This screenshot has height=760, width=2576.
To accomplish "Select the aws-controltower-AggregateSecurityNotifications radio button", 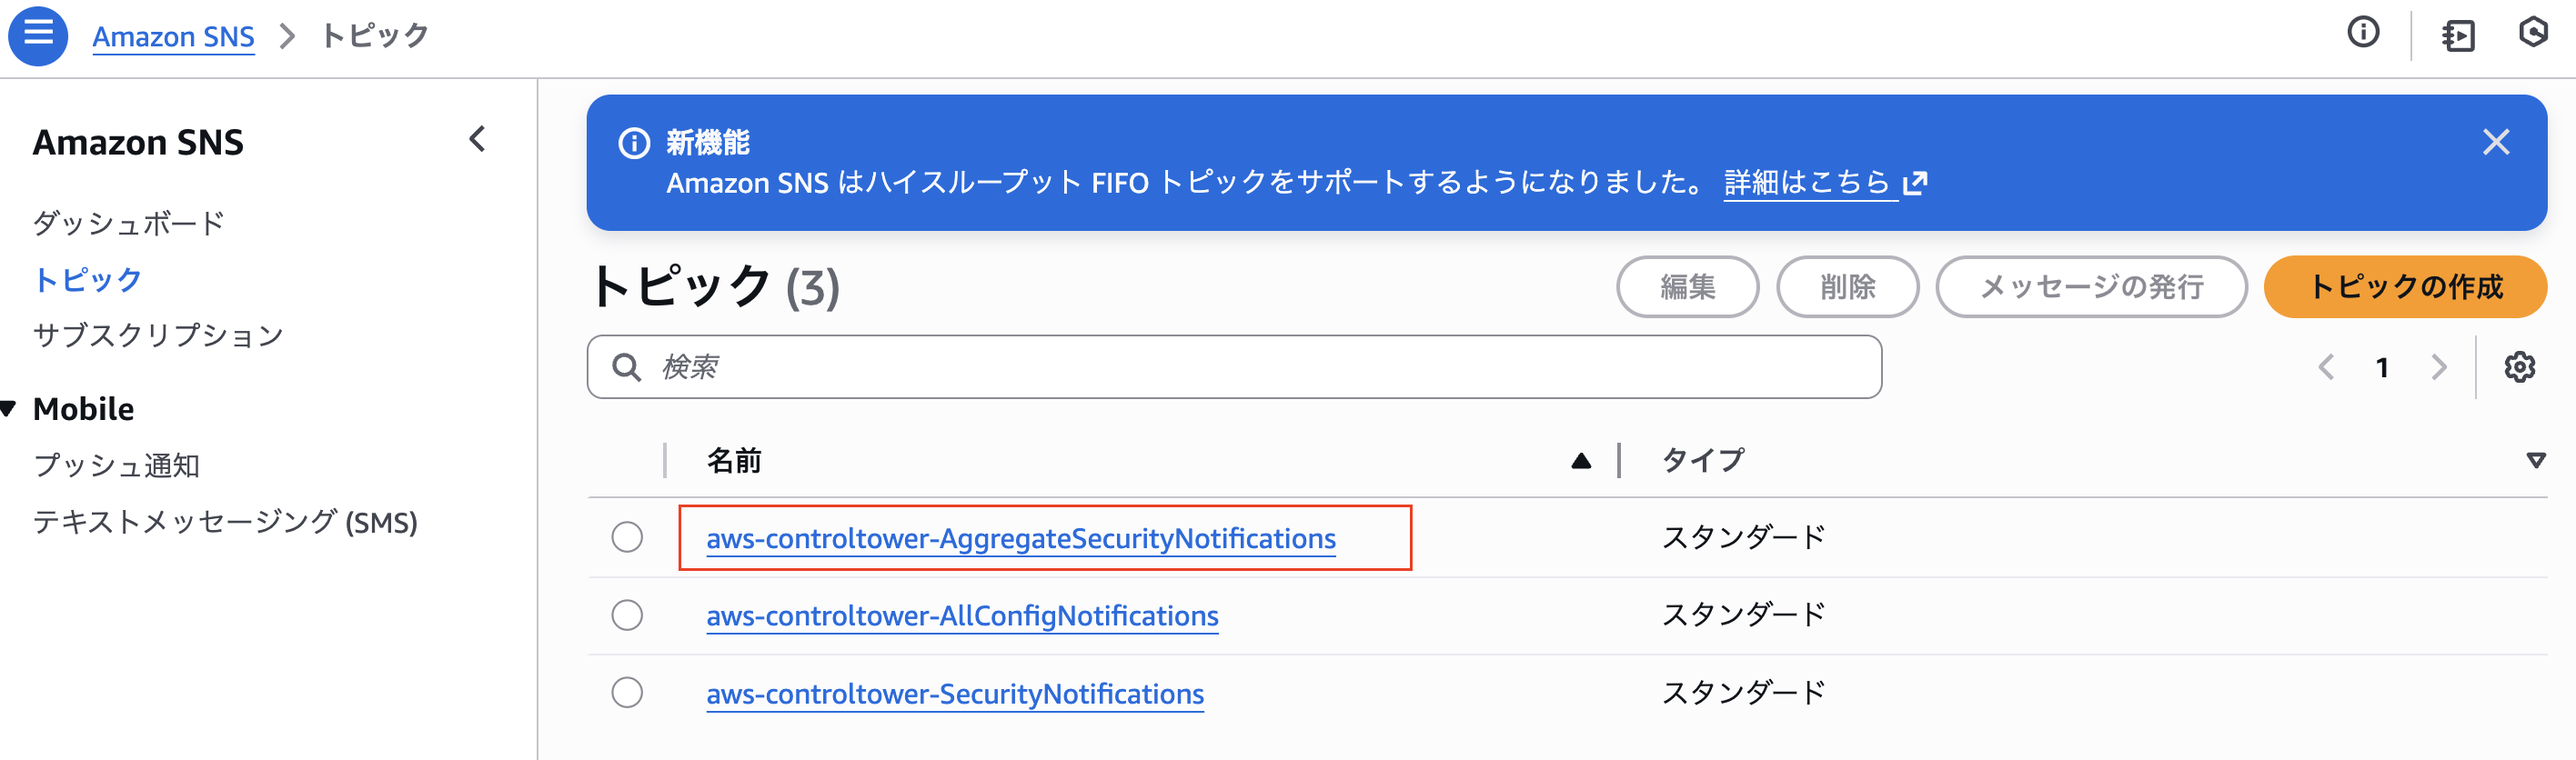I will pyautogui.click(x=626, y=537).
